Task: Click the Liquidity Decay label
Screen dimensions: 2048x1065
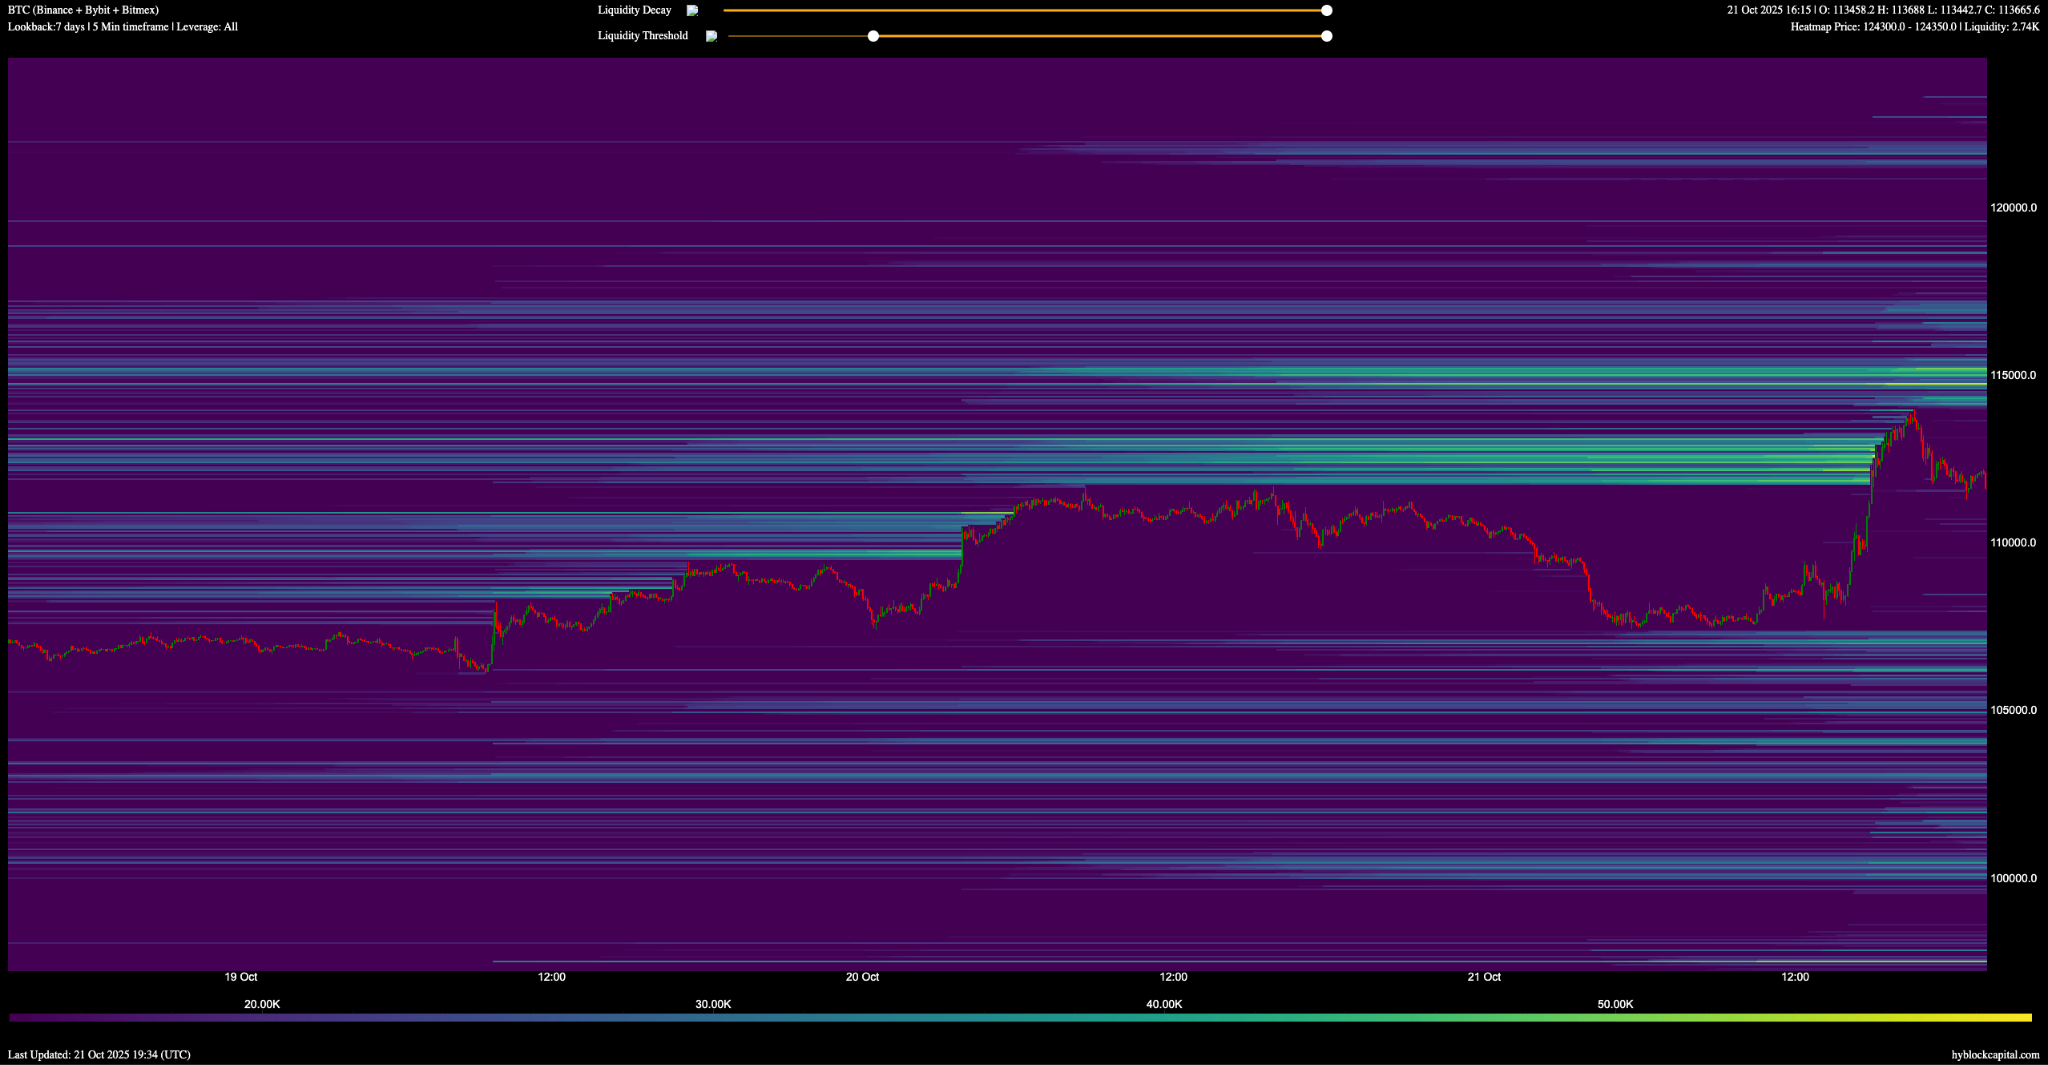Action: (634, 11)
